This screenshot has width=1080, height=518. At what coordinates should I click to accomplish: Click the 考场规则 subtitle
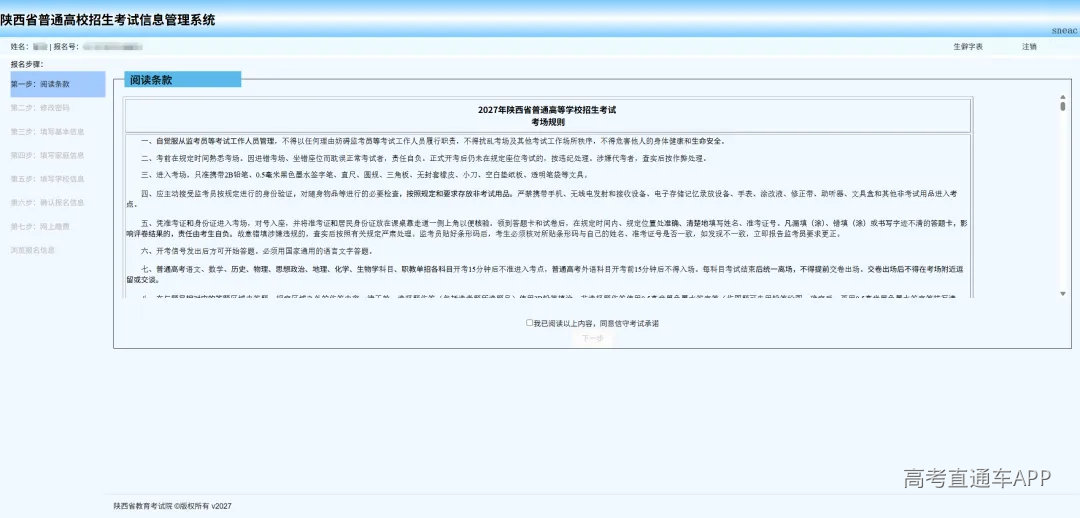point(548,122)
